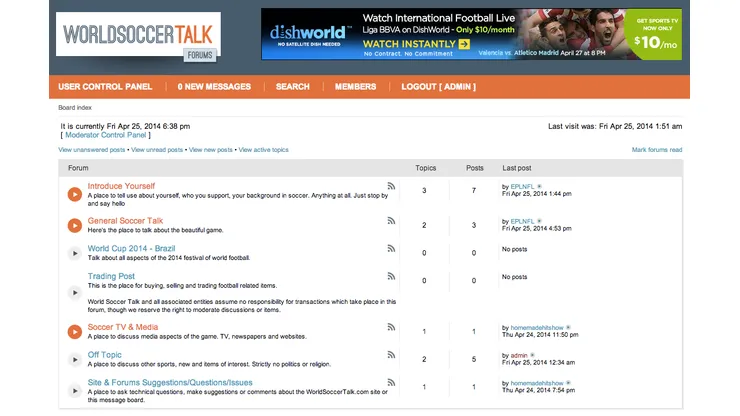Click the forum status icon beside Trading Post
This screenshot has width=740, height=416.
tap(74, 292)
